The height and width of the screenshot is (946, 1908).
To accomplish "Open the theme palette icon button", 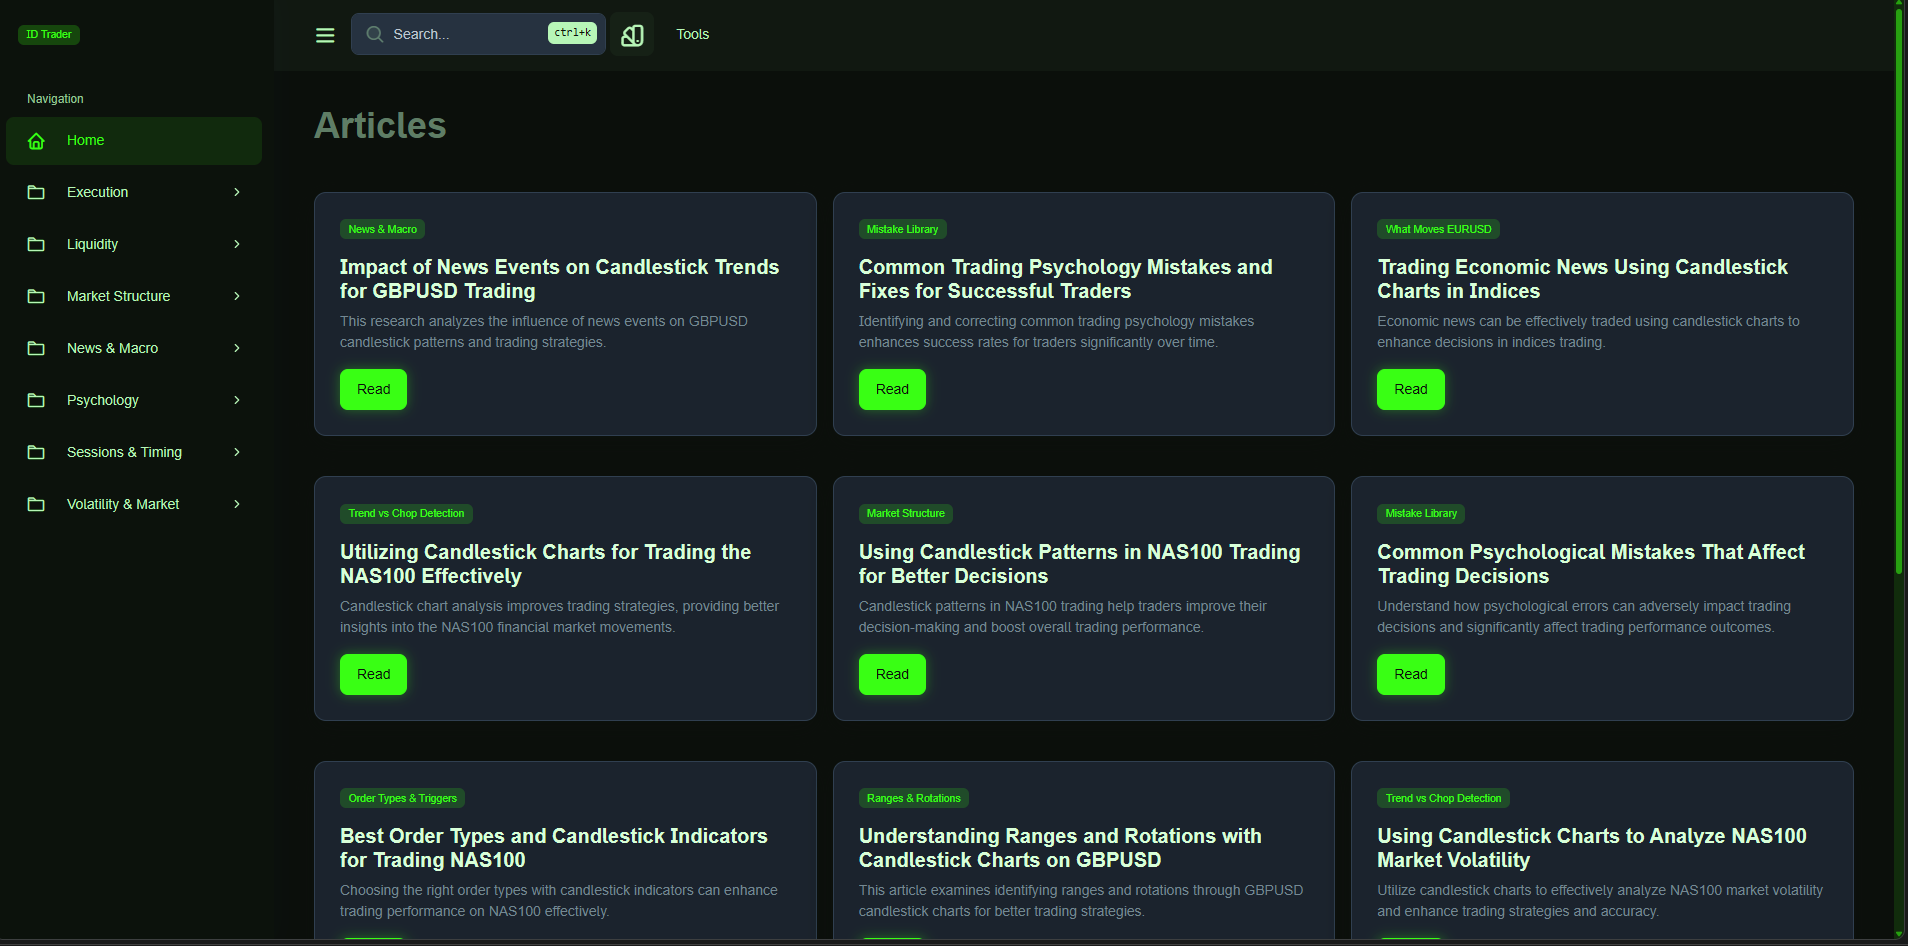I will click(x=632, y=35).
